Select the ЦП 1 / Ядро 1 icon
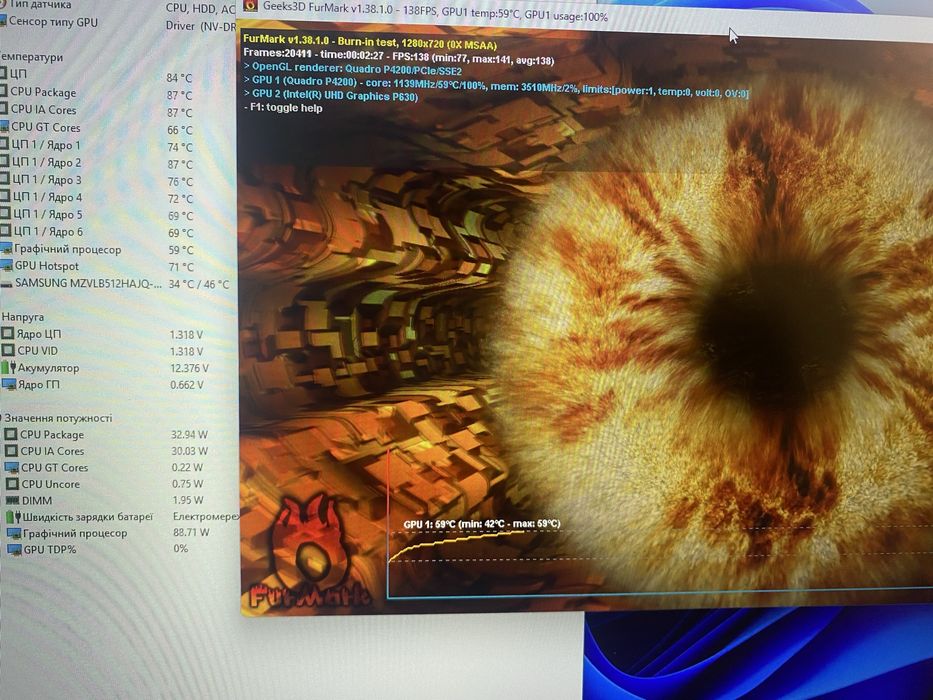The height and width of the screenshot is (700, 933). coord(5,144)
